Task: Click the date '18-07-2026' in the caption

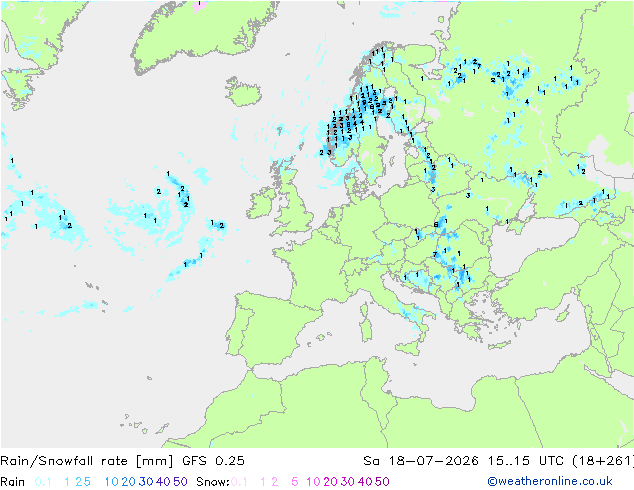Action: point(433,461)
